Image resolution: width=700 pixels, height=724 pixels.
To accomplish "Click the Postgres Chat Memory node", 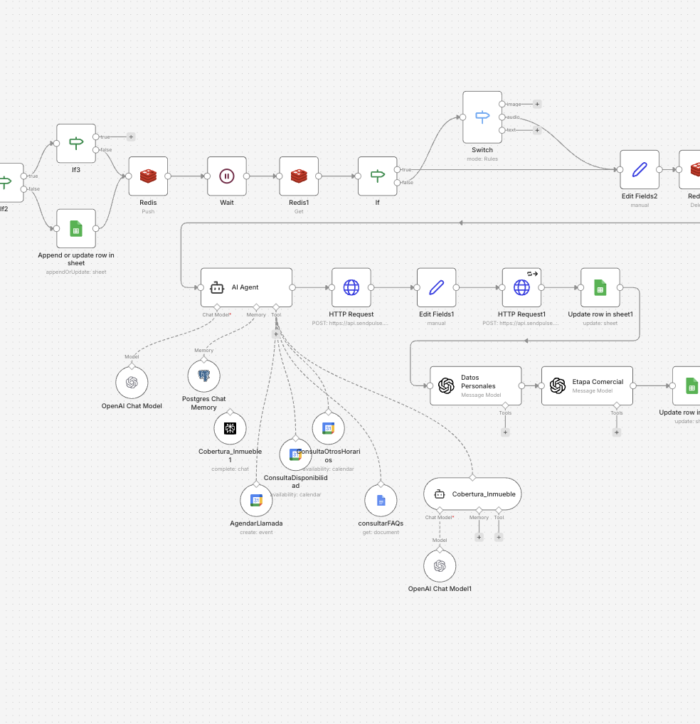I will point(204,376).
